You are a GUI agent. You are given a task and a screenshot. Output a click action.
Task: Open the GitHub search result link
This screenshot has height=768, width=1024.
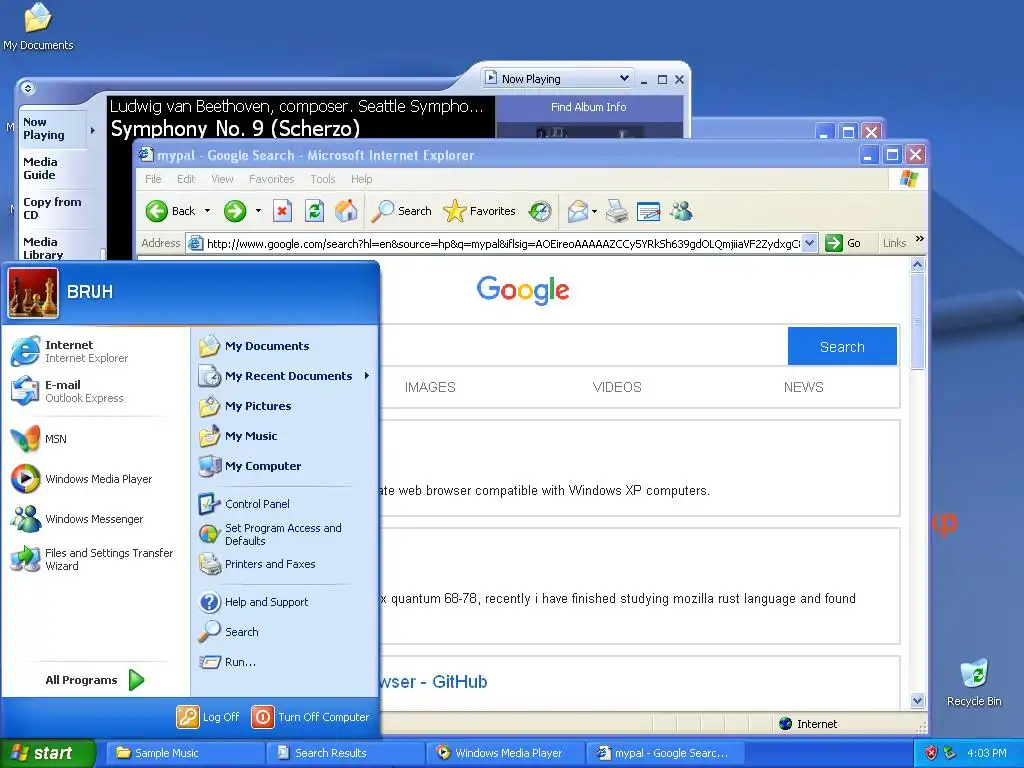pyautogui.click(x=432, y=681)
